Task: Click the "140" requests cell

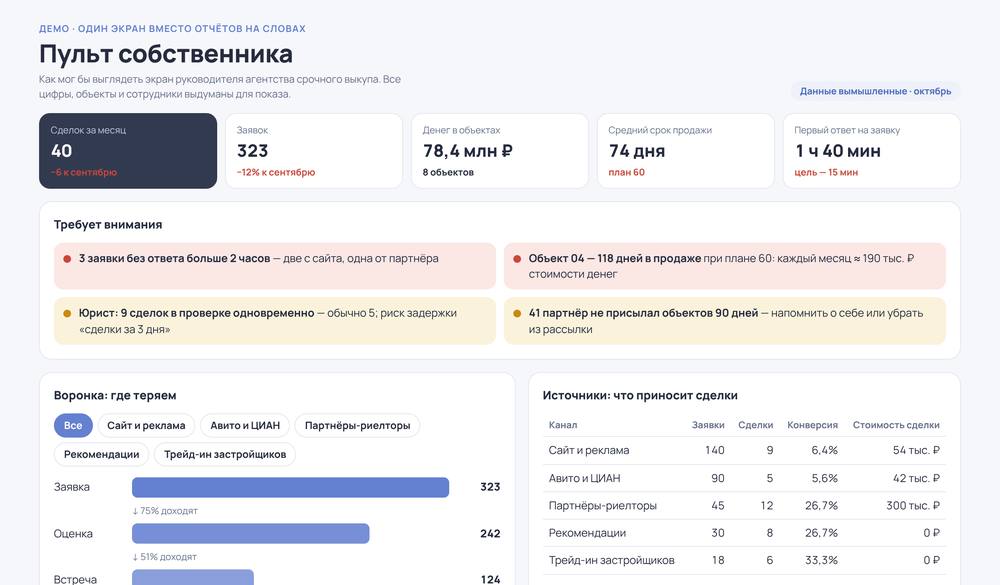Action: point(714,450)
